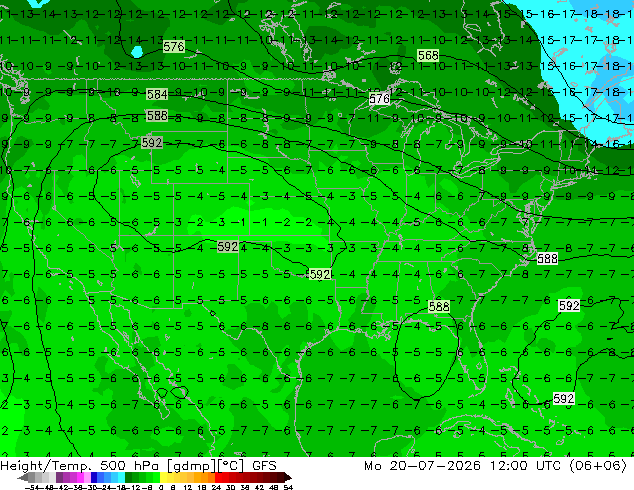Click the (06+06) forecast hour text
Image resolution: width=634 pixels, height=490 pixels.
(x=598, y=466)
